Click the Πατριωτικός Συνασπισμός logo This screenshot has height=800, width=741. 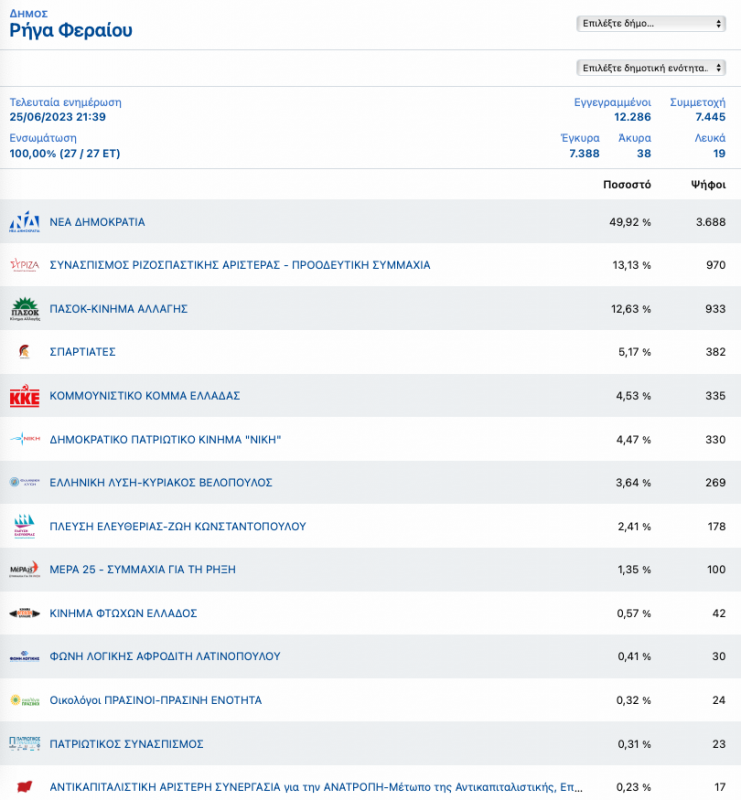[x=24, y=743]
